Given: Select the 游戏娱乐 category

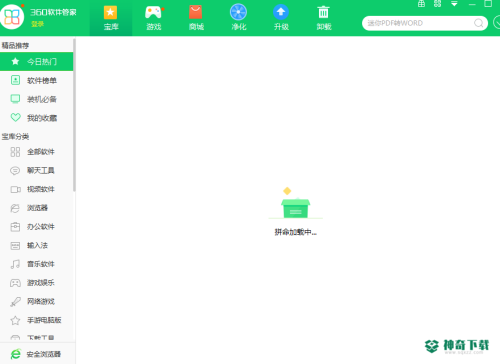Looking at the screenshot, I should (36, 283).
